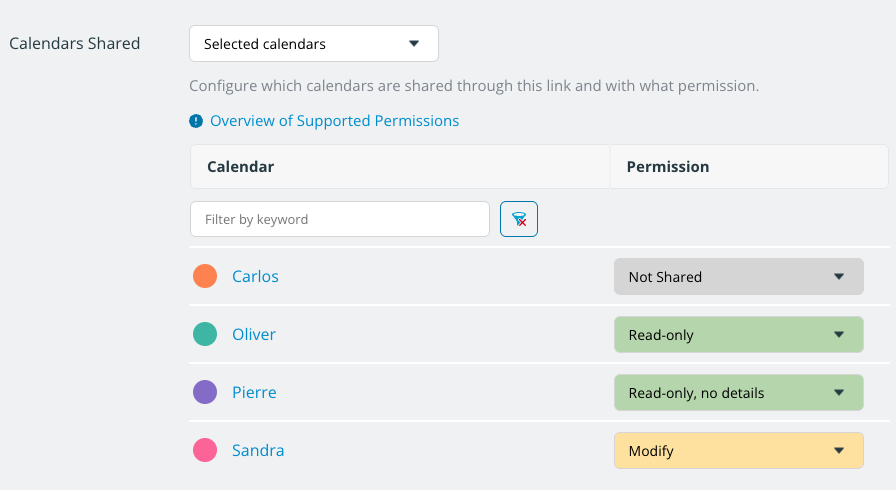Click Pierre's purple calendar color circle

coord(205,392)
